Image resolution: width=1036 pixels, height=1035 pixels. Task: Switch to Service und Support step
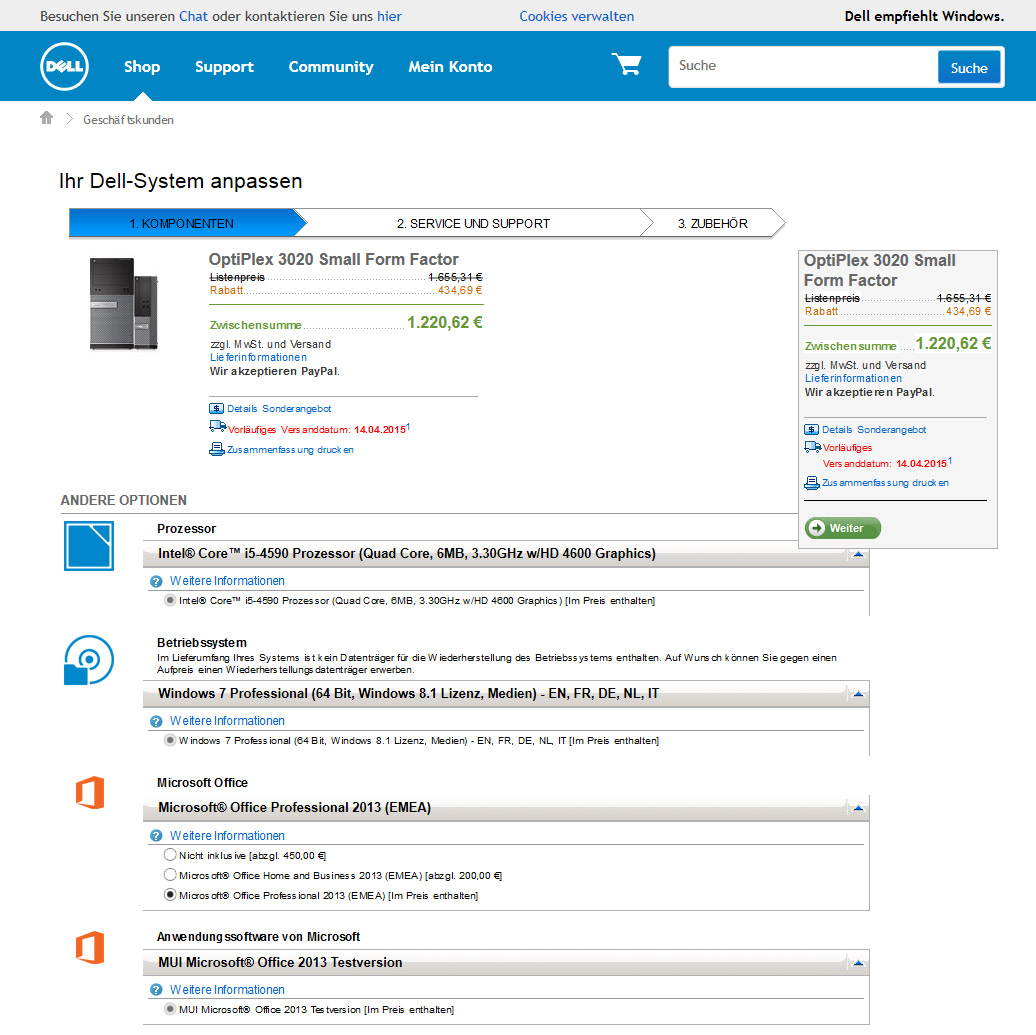click(x=473, y=223)
